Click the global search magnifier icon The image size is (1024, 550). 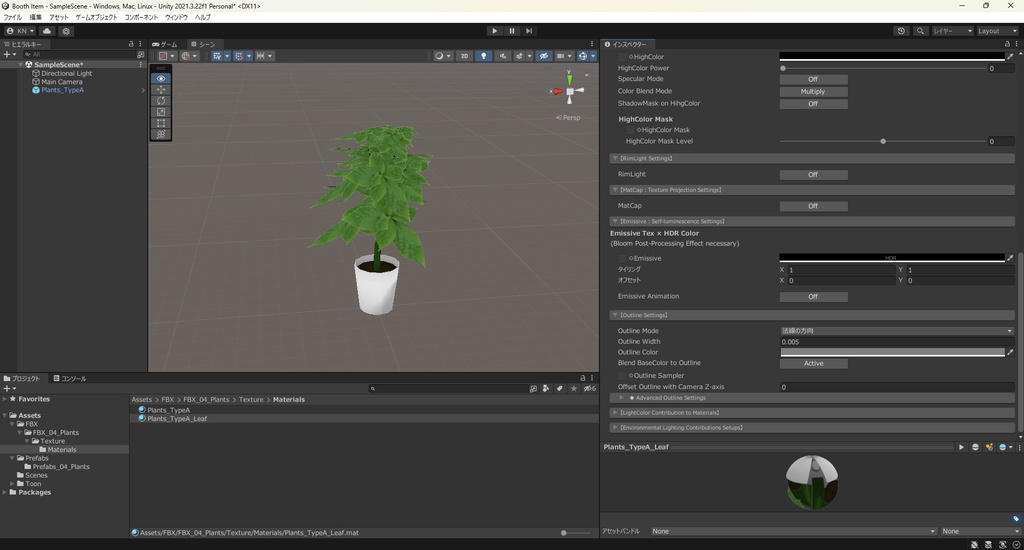920,31
